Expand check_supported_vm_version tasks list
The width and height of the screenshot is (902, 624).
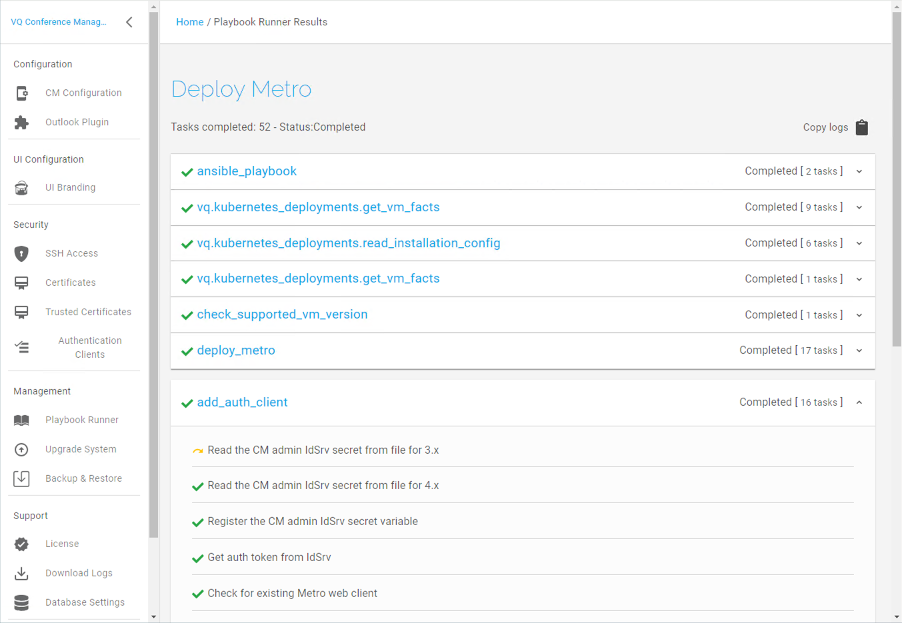[x=859, y=315]
